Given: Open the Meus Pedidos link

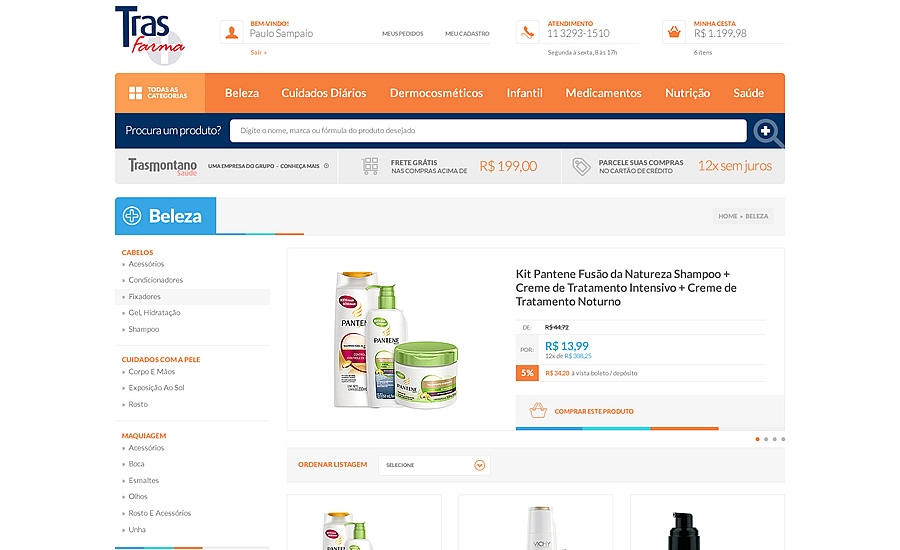Looking at the screenshot, I should (x=402, y=34).
